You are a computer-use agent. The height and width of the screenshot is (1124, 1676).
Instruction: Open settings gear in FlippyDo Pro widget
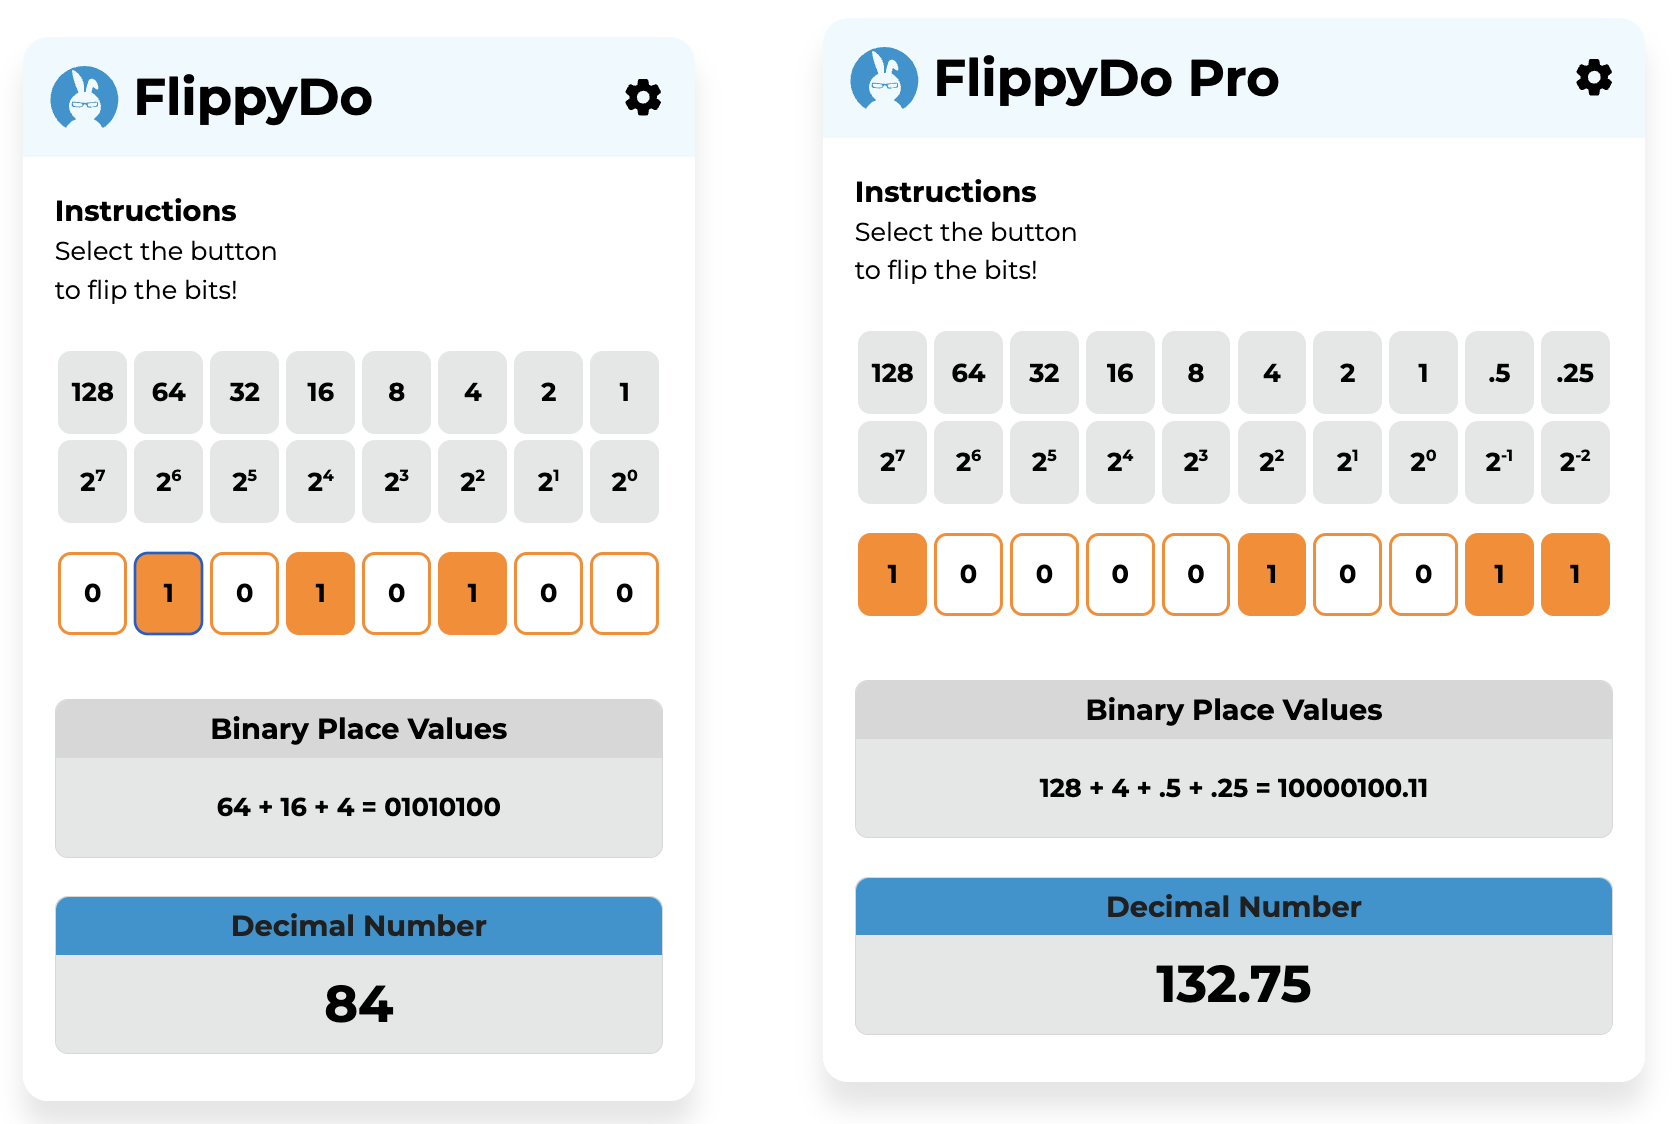click(1594, 77)
